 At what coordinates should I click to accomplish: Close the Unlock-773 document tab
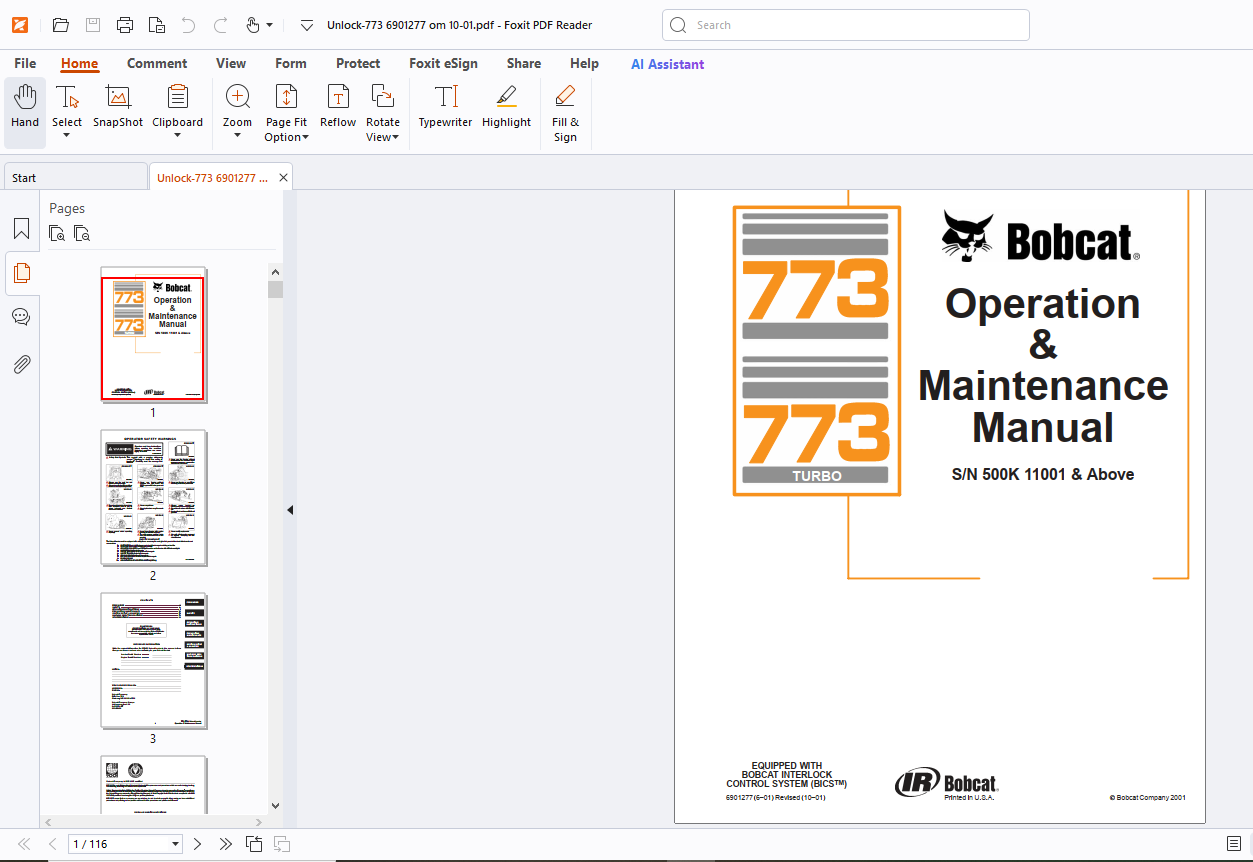coord(283,178)
